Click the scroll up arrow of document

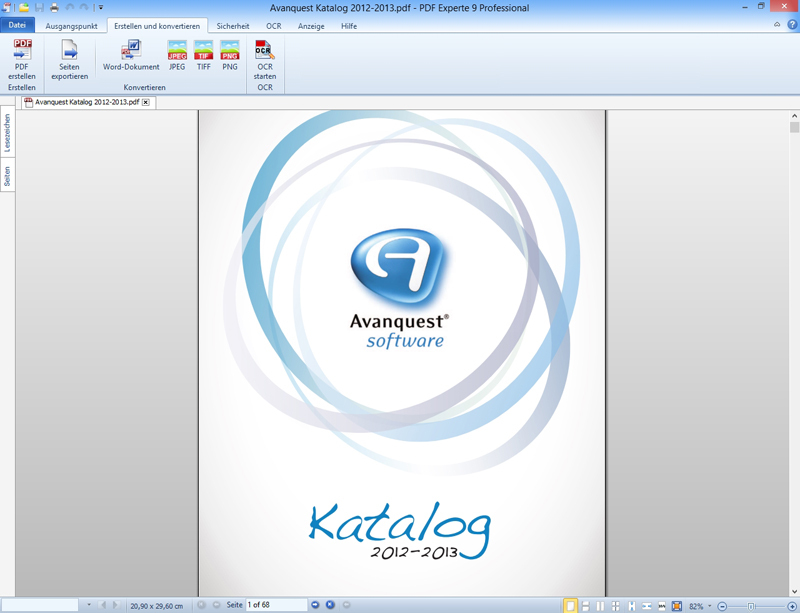[794, 116]
